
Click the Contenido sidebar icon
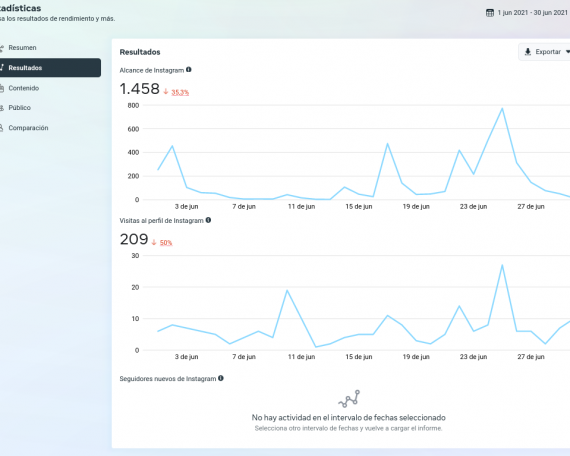[x=1, y=88]
